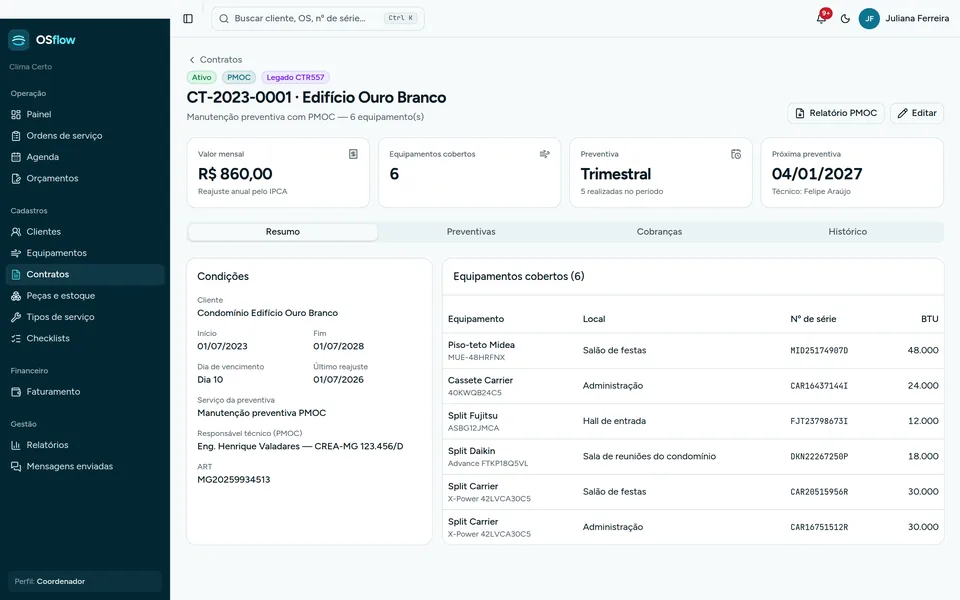
Task: Click the Relatórios chart icon
Action: tap(16, 445)
